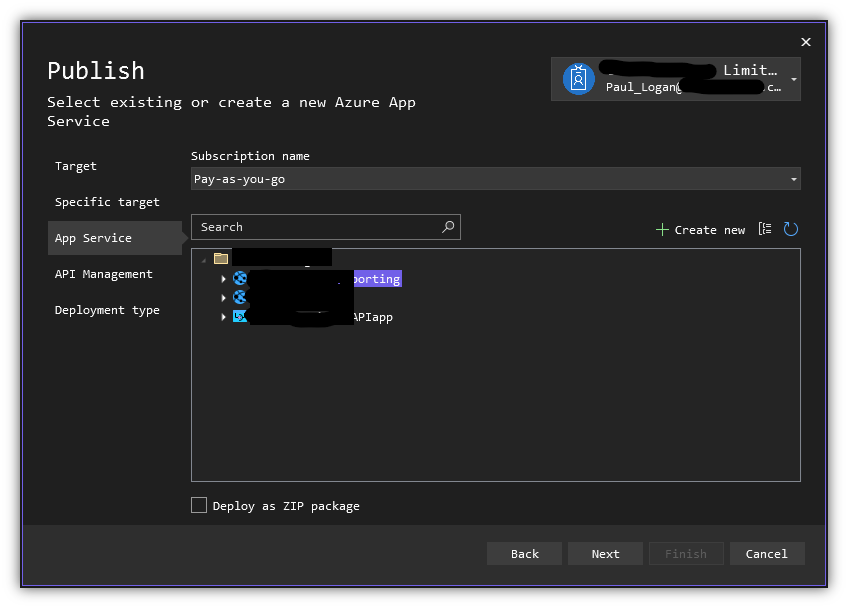Toggle the tree grouping view icon
The width and height of the screenshot is (848, 608).
[x=765, y=229]
